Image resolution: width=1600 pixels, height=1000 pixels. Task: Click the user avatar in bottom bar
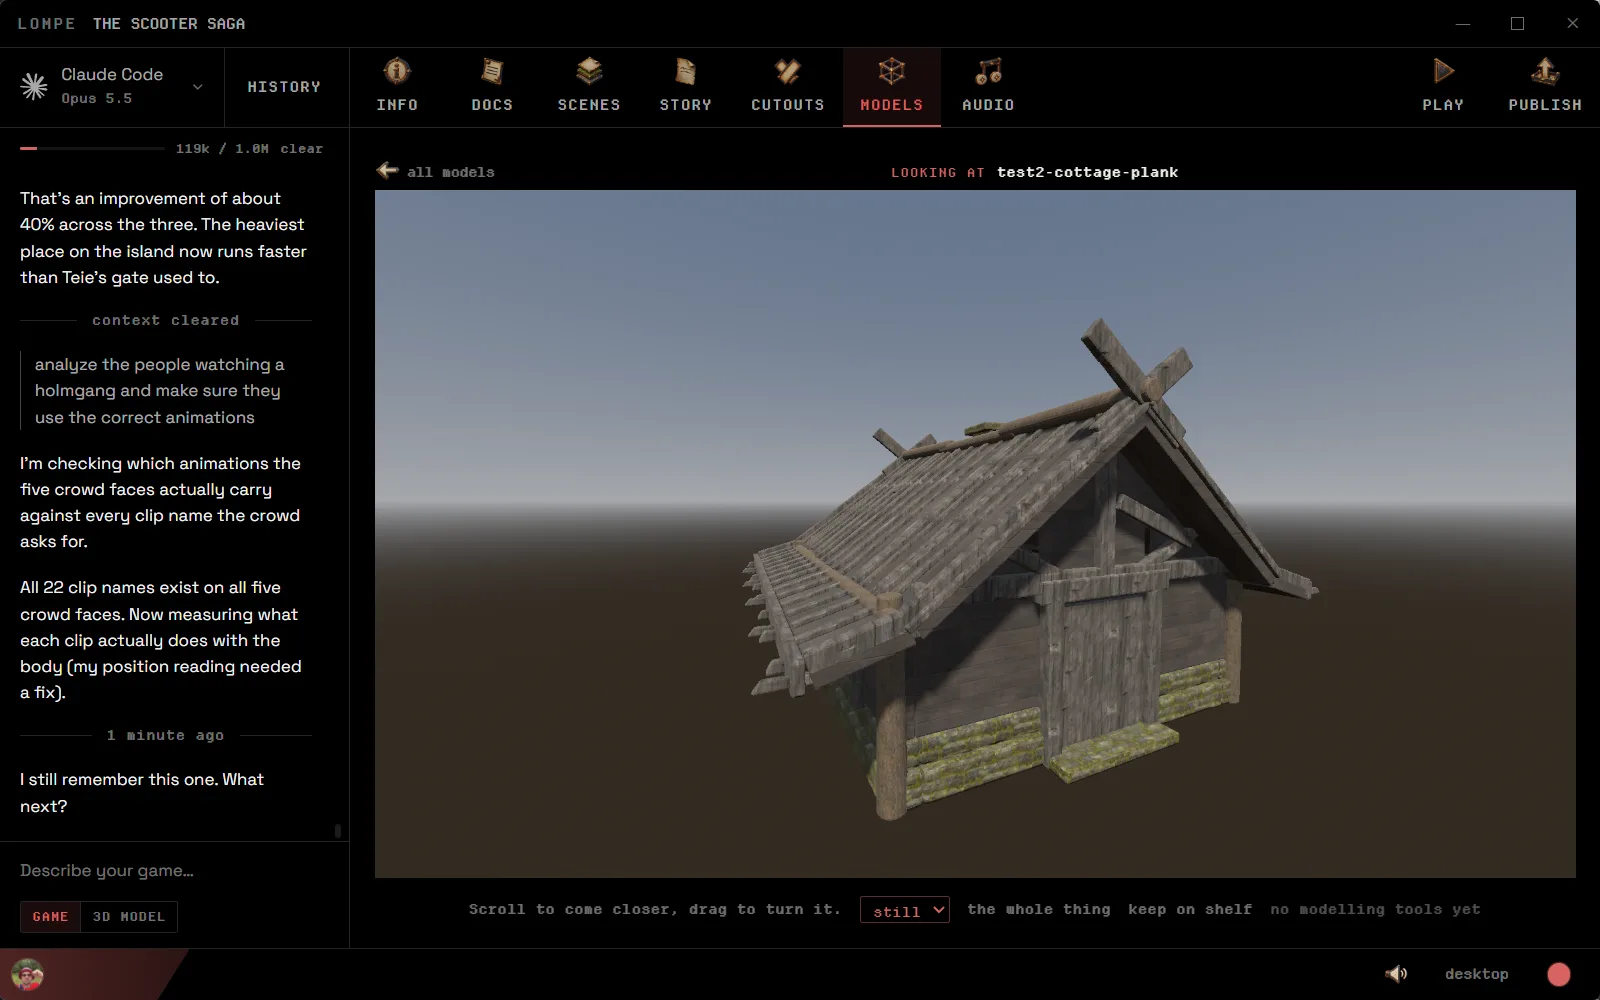pos(27,974)
